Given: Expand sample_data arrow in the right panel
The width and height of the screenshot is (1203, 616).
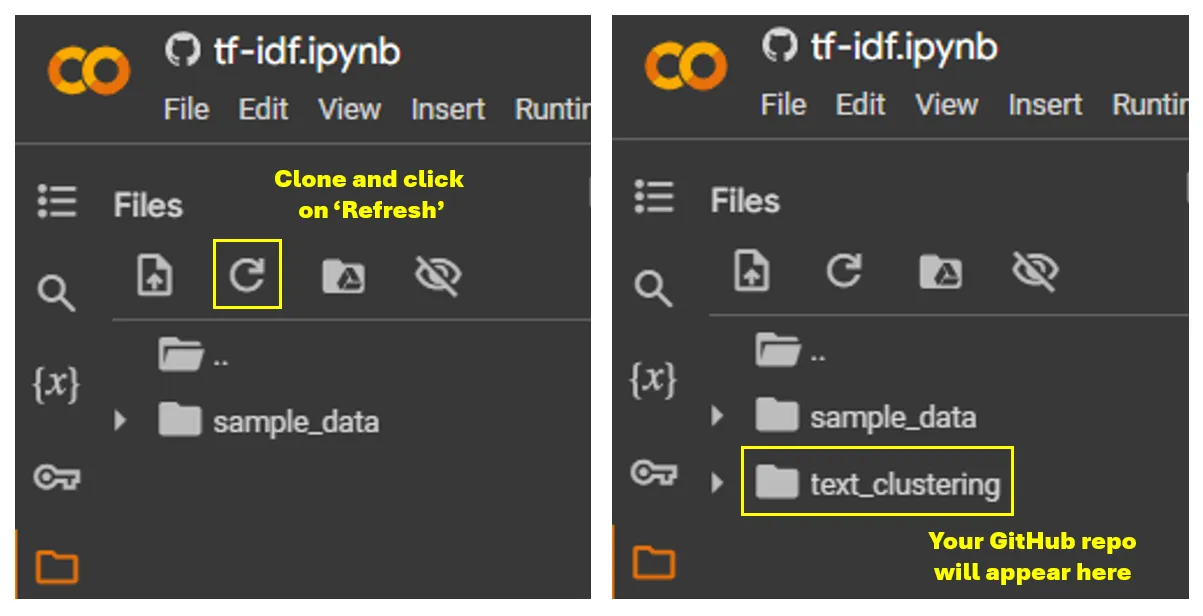Looking at the screenshot, I should (x=716, y=416).
